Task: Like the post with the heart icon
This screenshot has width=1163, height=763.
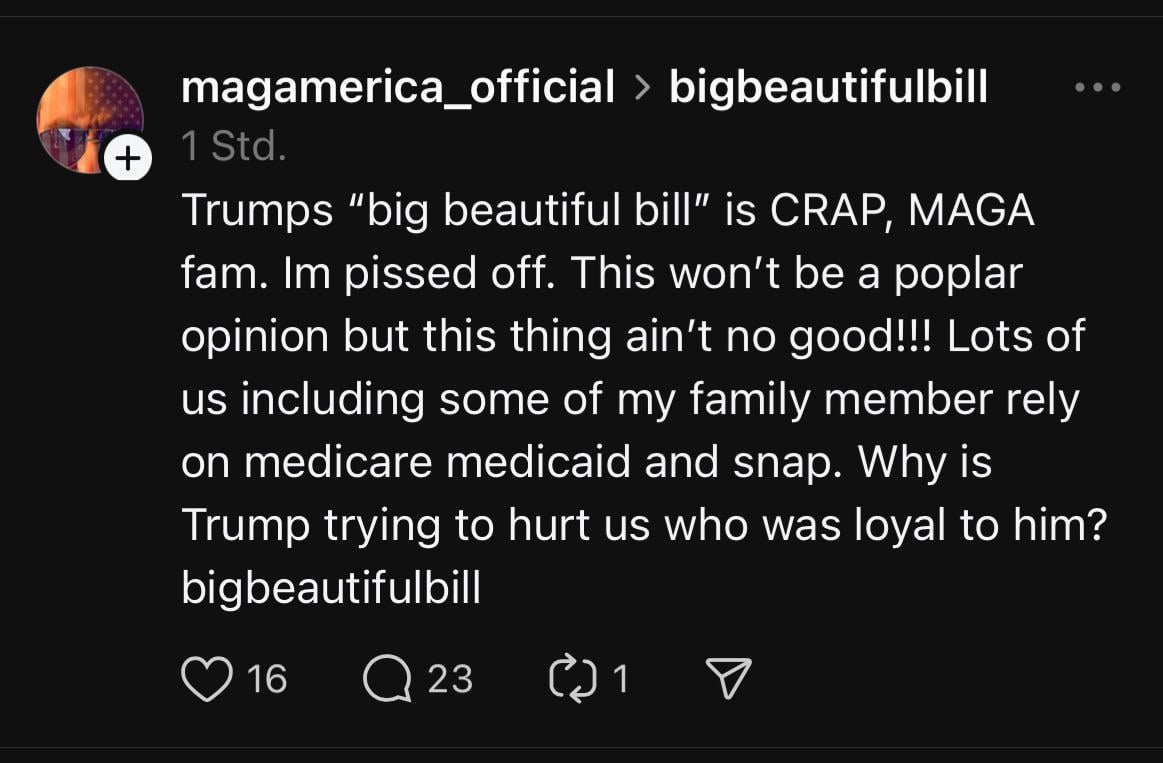Action: (207, 678)
